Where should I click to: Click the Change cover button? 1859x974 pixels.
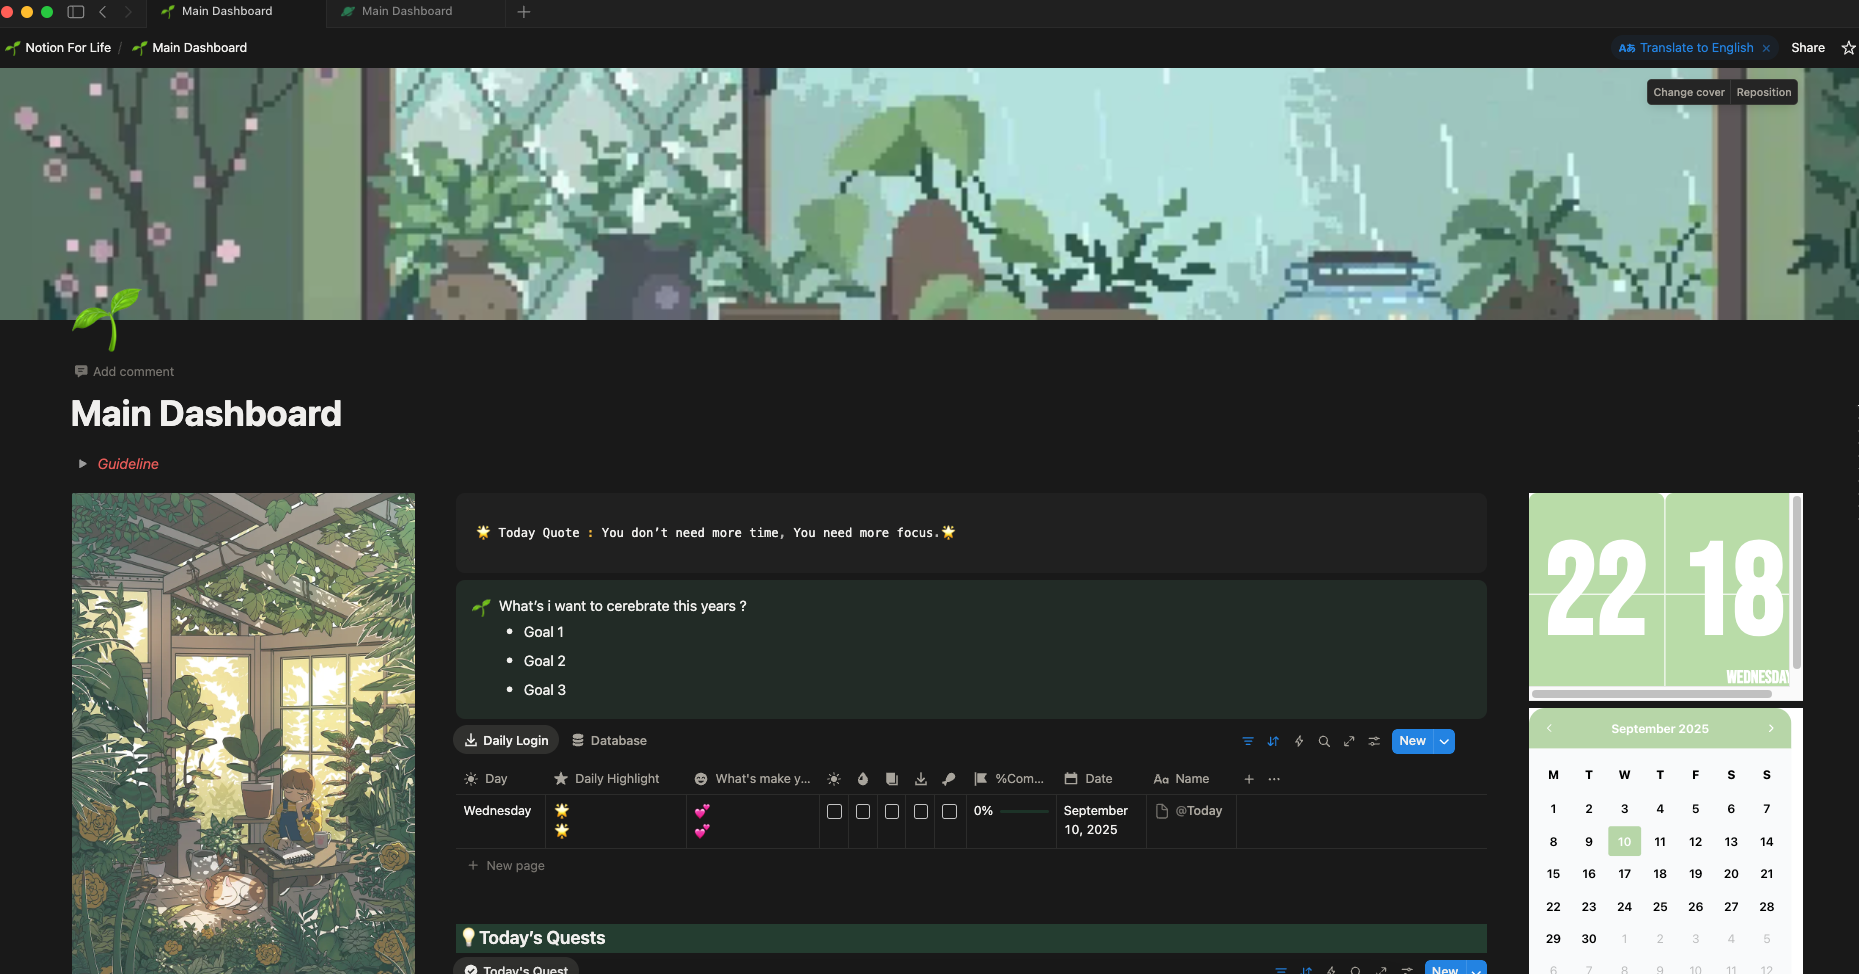pyautogui.click(x=1688, y=92)
